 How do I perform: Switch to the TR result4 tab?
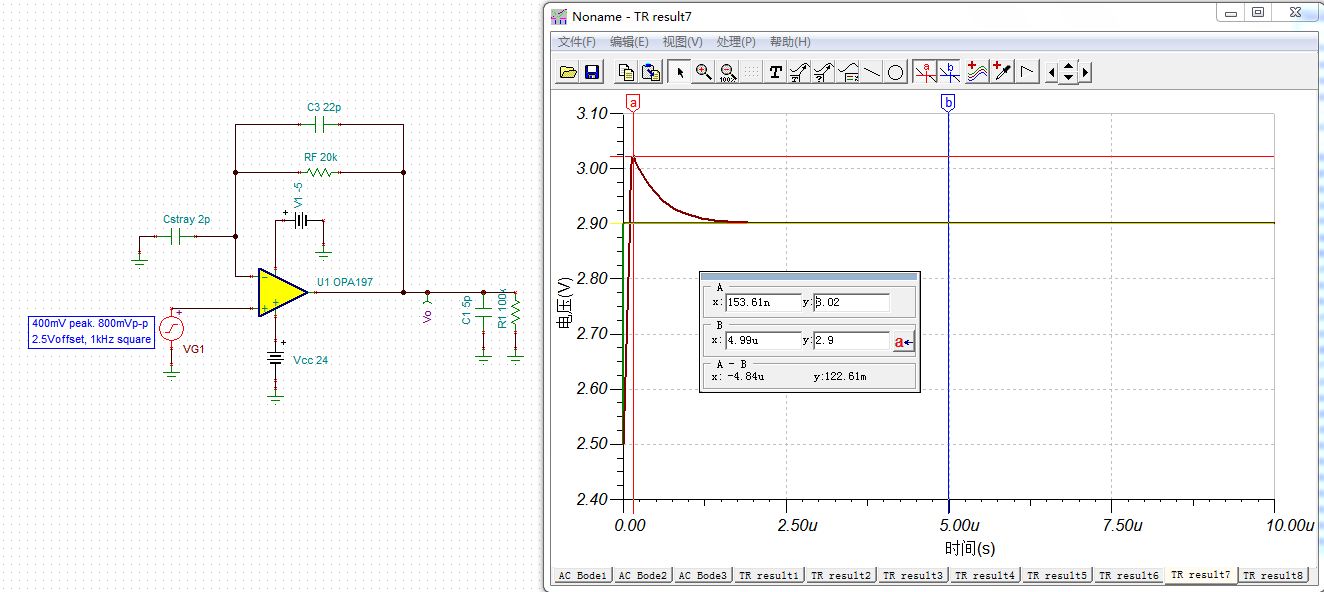(x=985, y=575)
